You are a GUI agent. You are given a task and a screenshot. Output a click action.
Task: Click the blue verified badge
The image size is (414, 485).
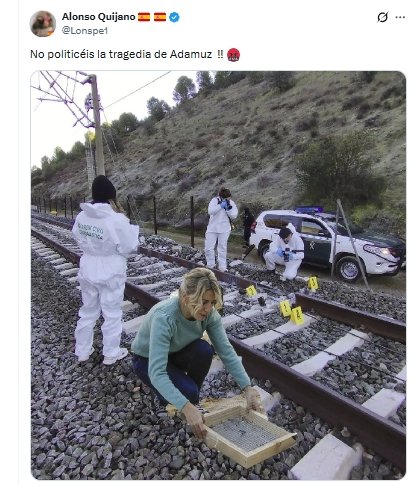click(x=174, y=17)
